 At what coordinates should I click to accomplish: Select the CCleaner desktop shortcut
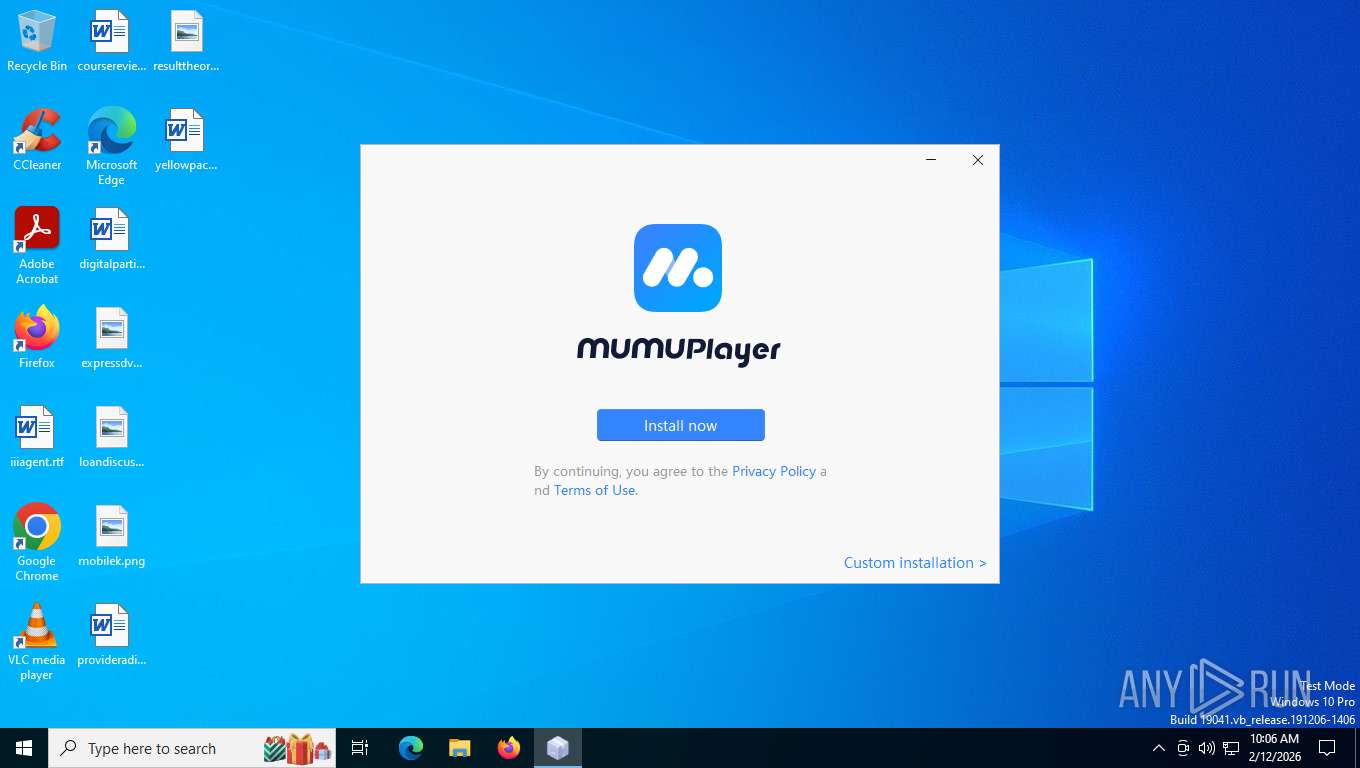[37, 140]
